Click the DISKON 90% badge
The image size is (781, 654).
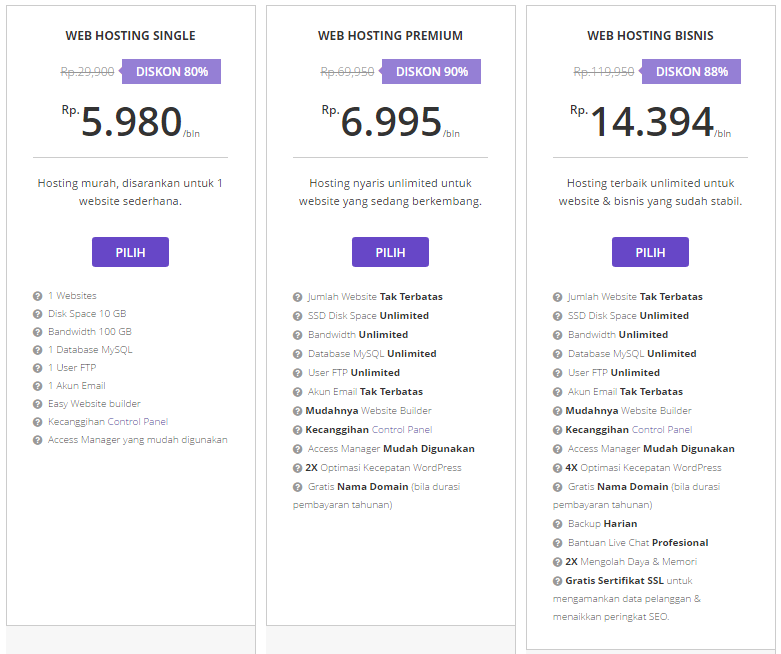point(430,72)
